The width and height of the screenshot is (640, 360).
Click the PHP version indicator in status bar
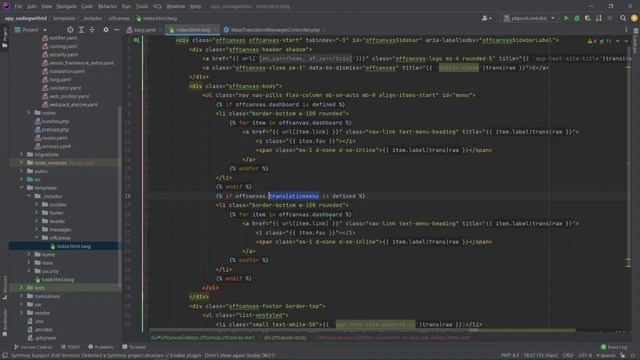[510, 356]
